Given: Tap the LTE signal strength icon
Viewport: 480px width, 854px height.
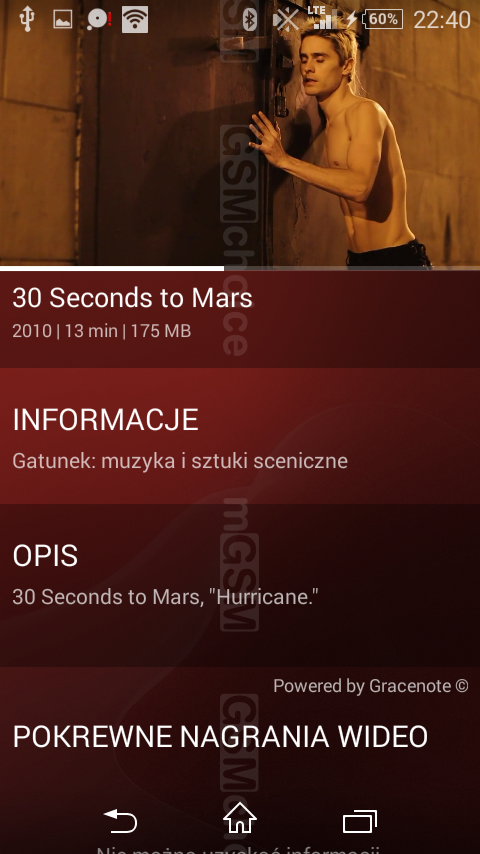Looking at the screenshot, I should [x=323, y=18].
